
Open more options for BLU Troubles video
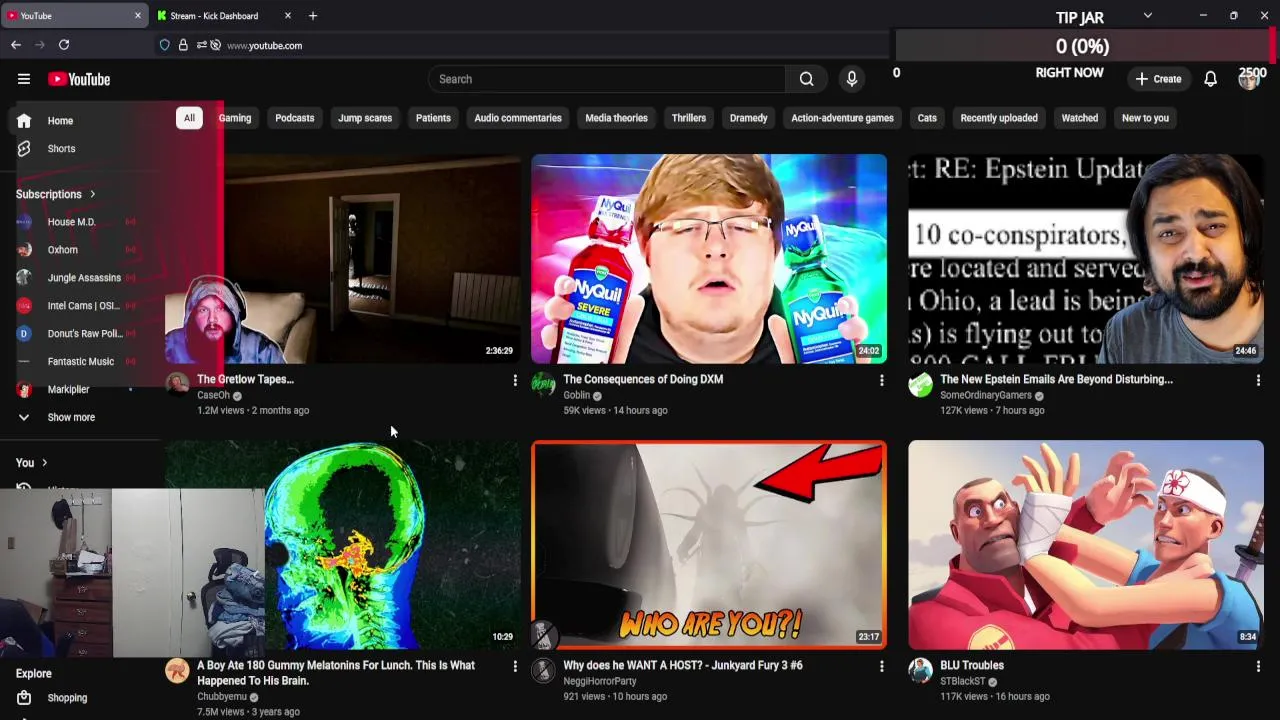click(1258, 666)
